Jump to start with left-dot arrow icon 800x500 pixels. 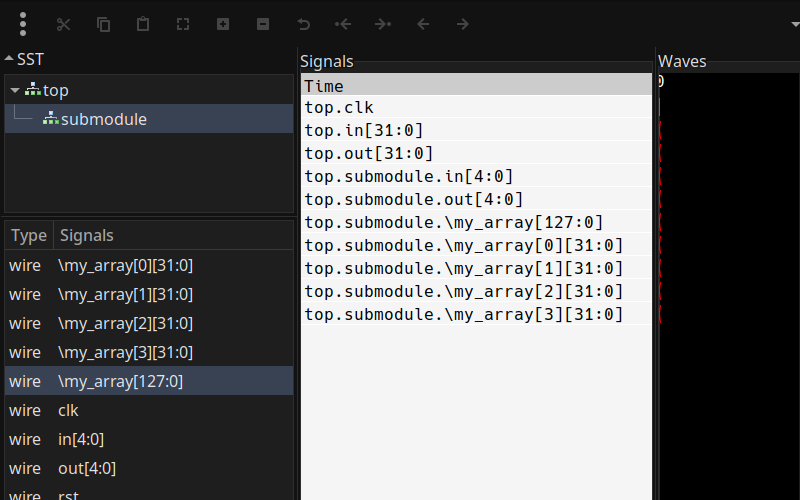[343, 24]
